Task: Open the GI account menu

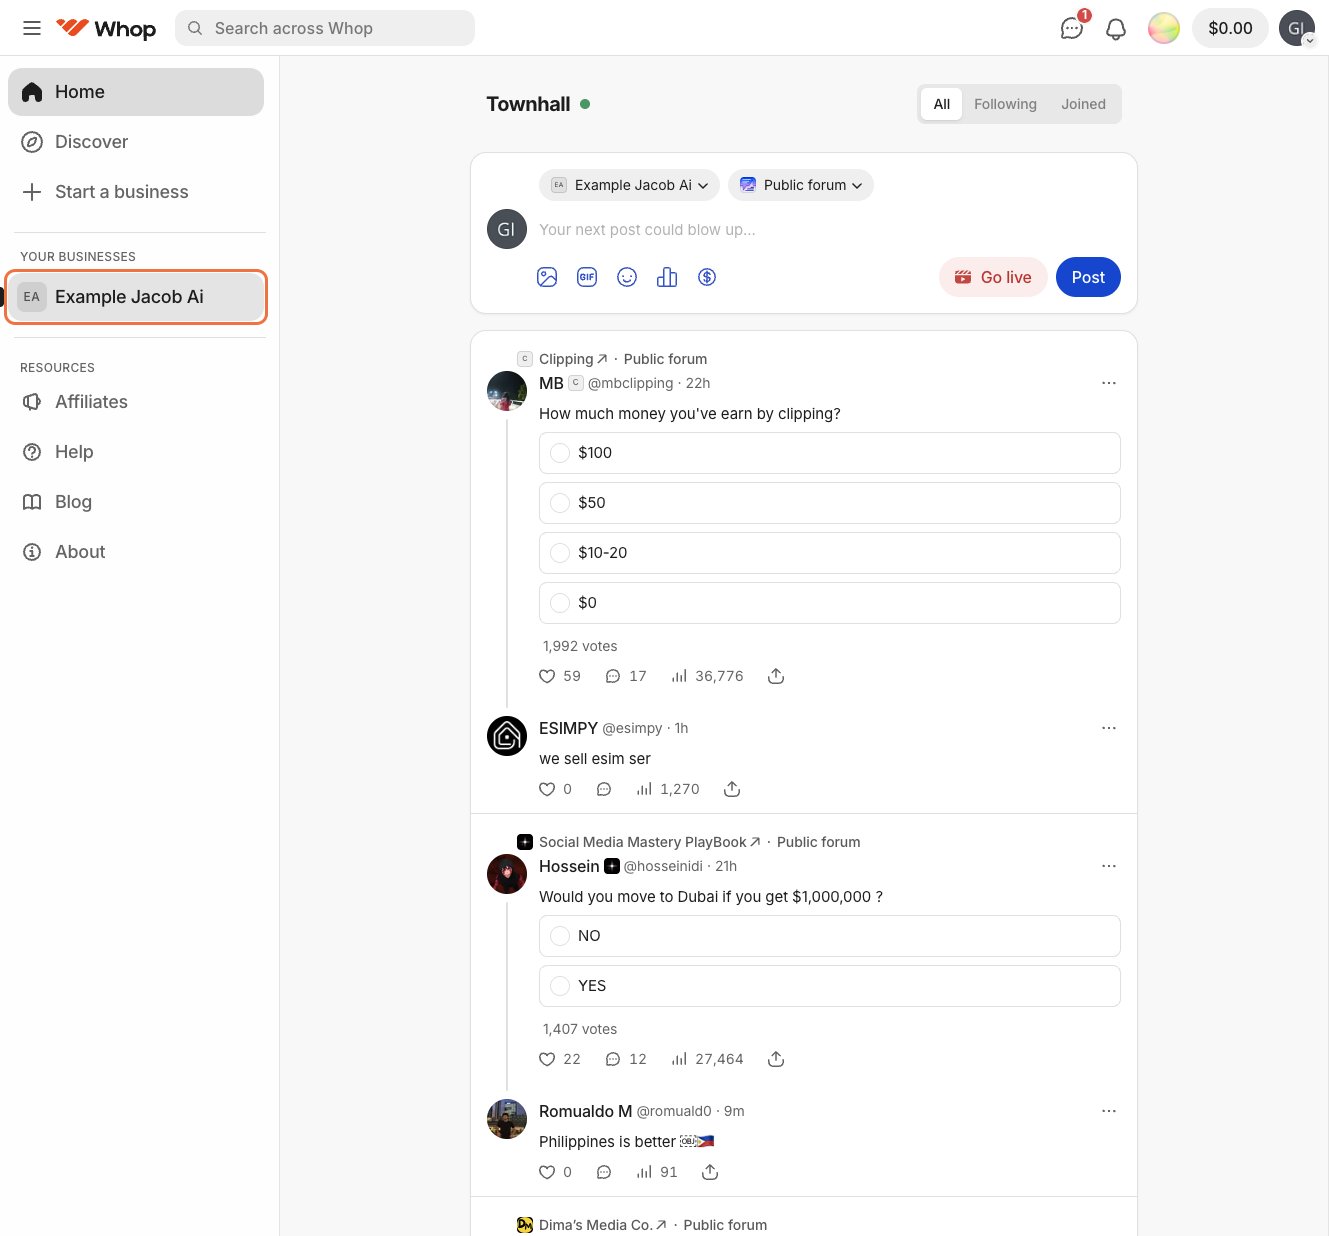Action: [1297, 28]
